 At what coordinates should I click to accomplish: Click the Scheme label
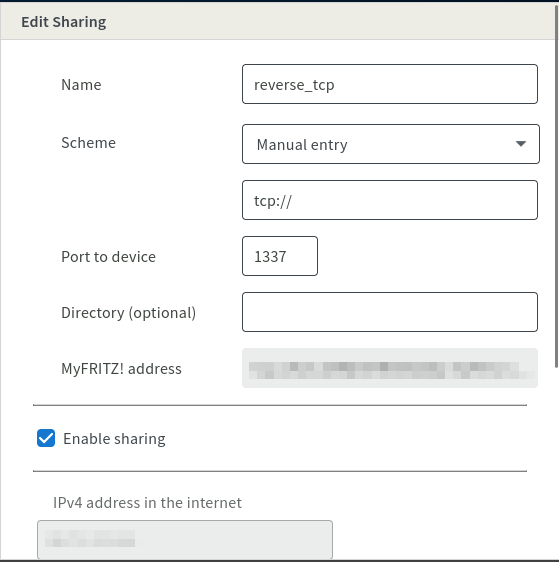89,143
